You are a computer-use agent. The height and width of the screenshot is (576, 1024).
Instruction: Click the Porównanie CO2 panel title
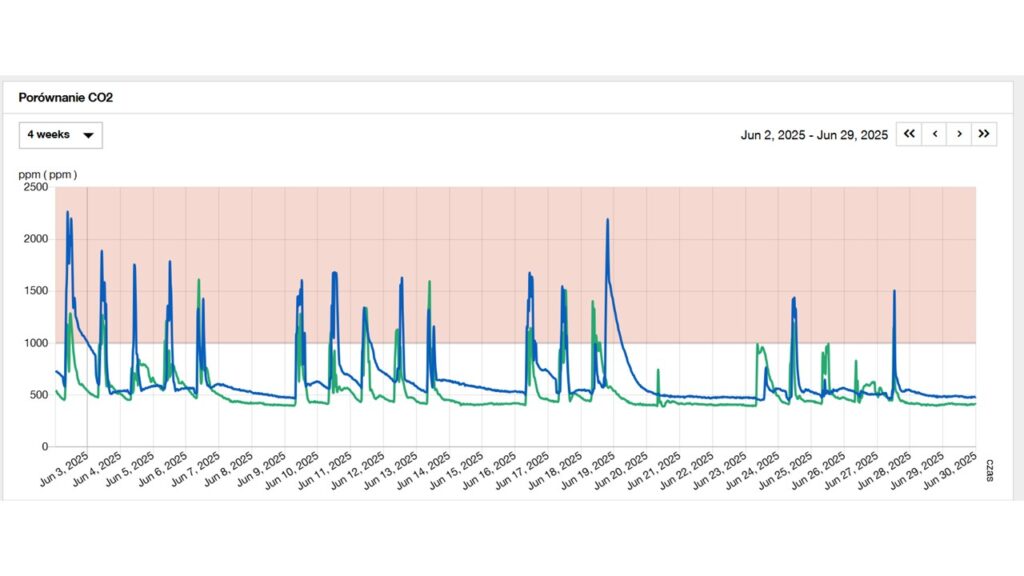tap(65, 98)
